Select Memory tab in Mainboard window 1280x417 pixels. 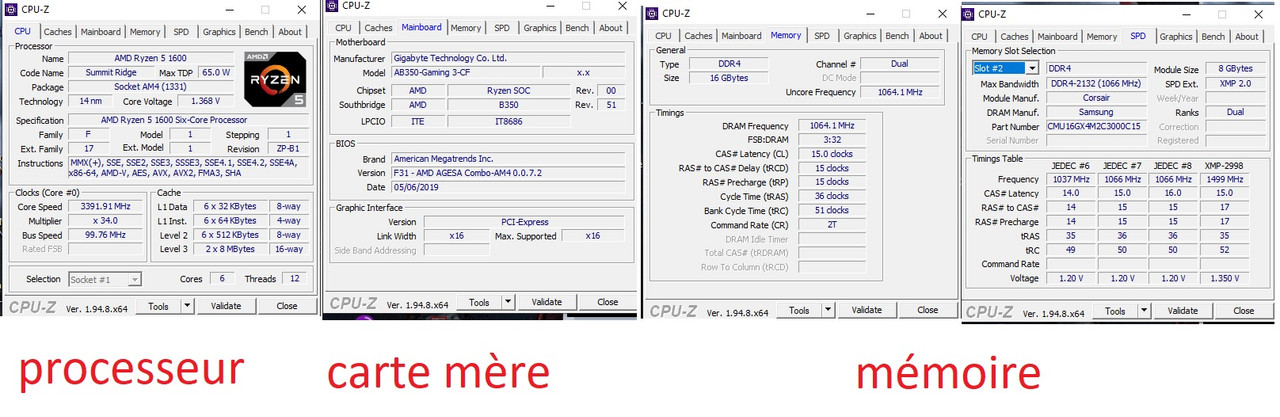tap(465, 28)
